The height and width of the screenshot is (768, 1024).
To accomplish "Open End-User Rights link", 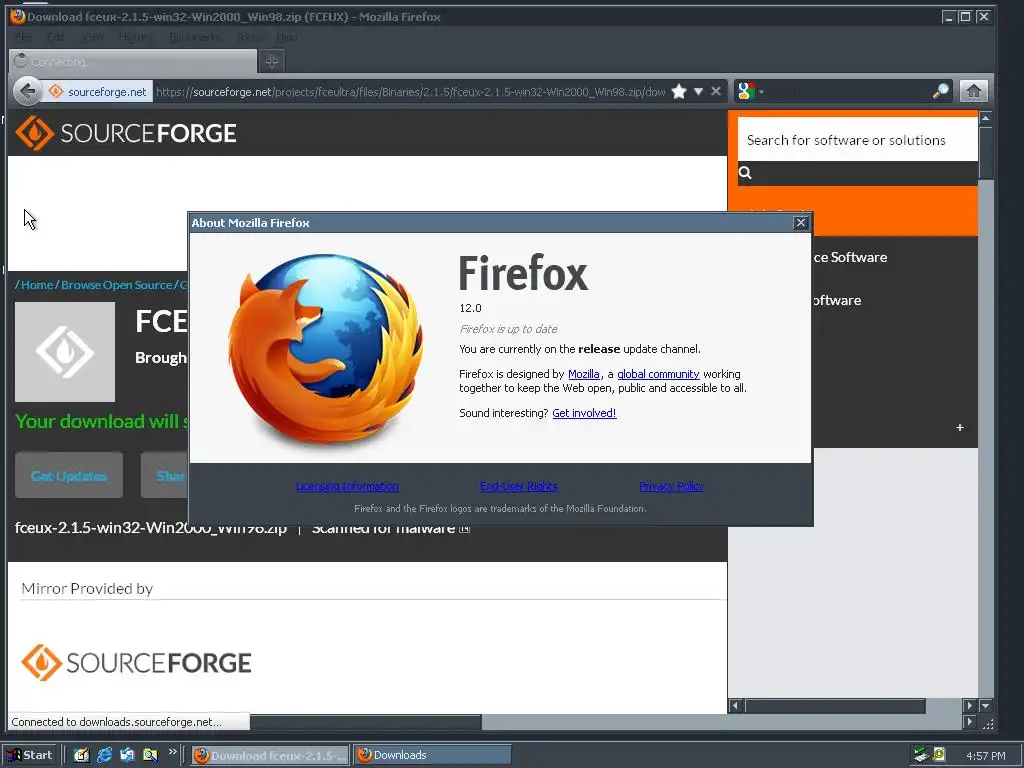I will 519,486.
